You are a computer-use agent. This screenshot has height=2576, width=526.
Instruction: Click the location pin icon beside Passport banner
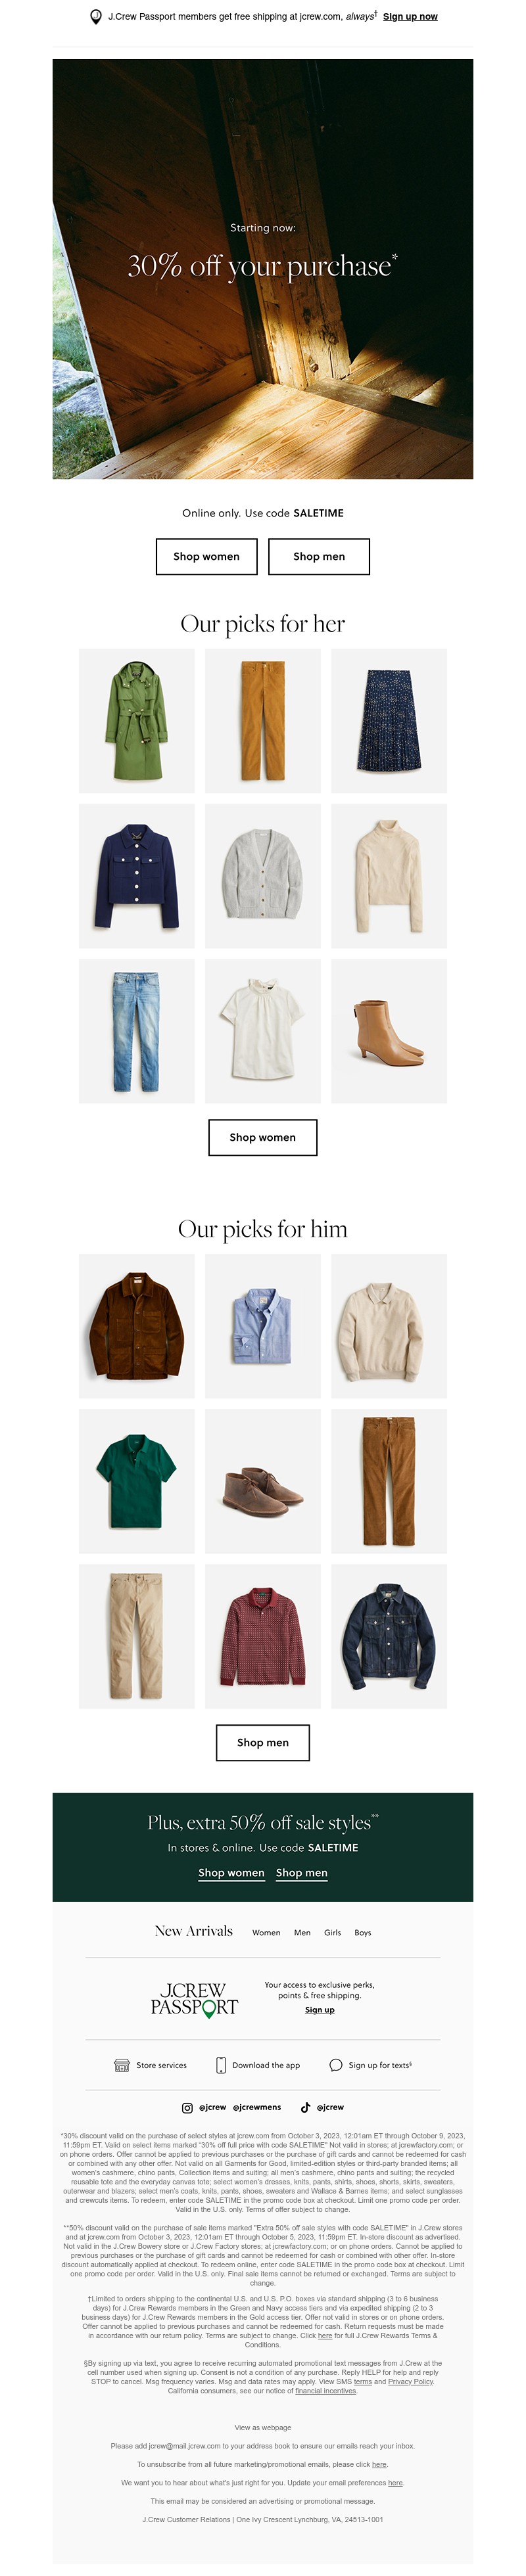point(96,16)
